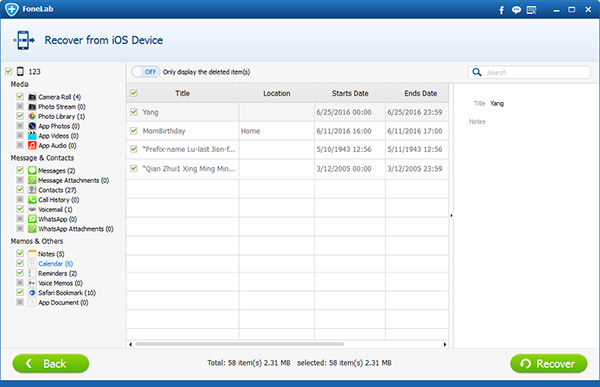
Task: Select the Qian Zhui1 Xing Ming event row
Action: [x=287, y=168]
